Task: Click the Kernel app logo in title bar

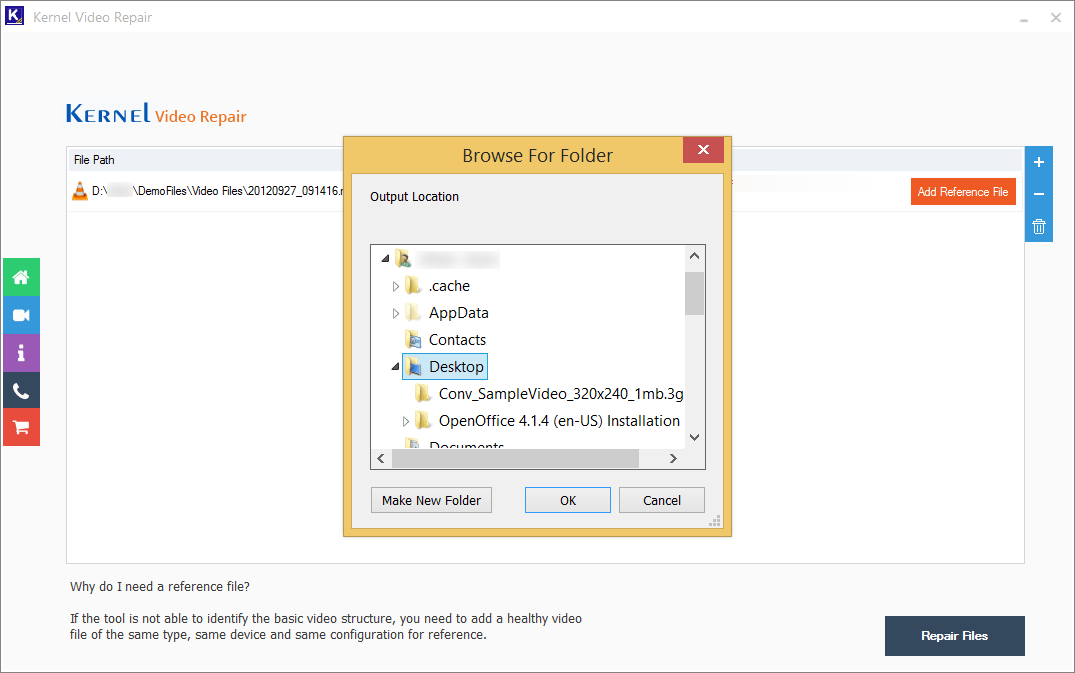Action: point(14,16)
